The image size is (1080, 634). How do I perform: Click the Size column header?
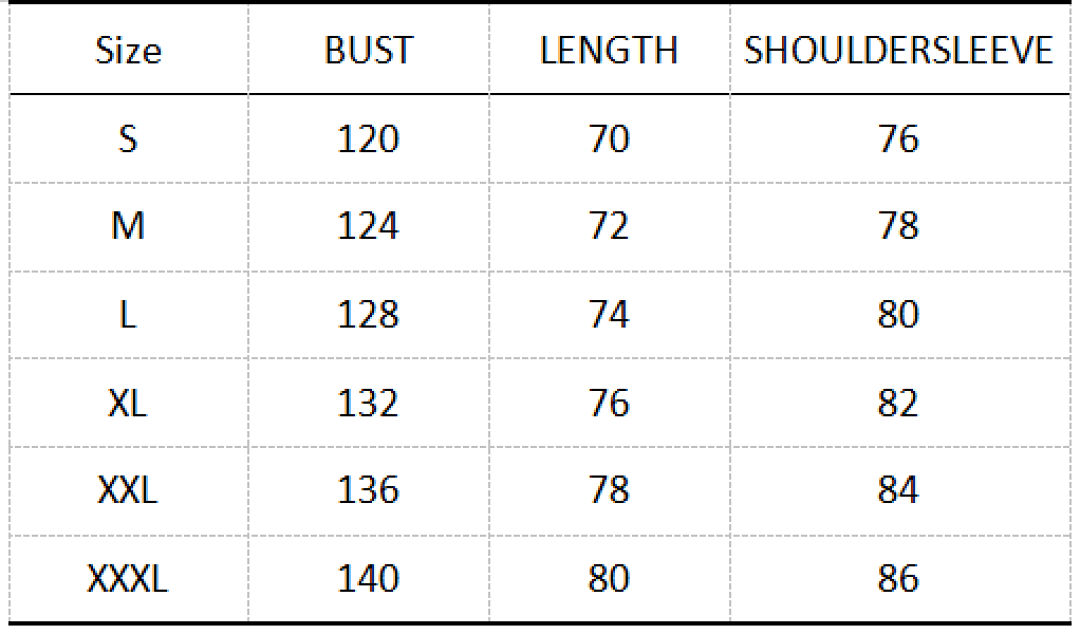128,50
